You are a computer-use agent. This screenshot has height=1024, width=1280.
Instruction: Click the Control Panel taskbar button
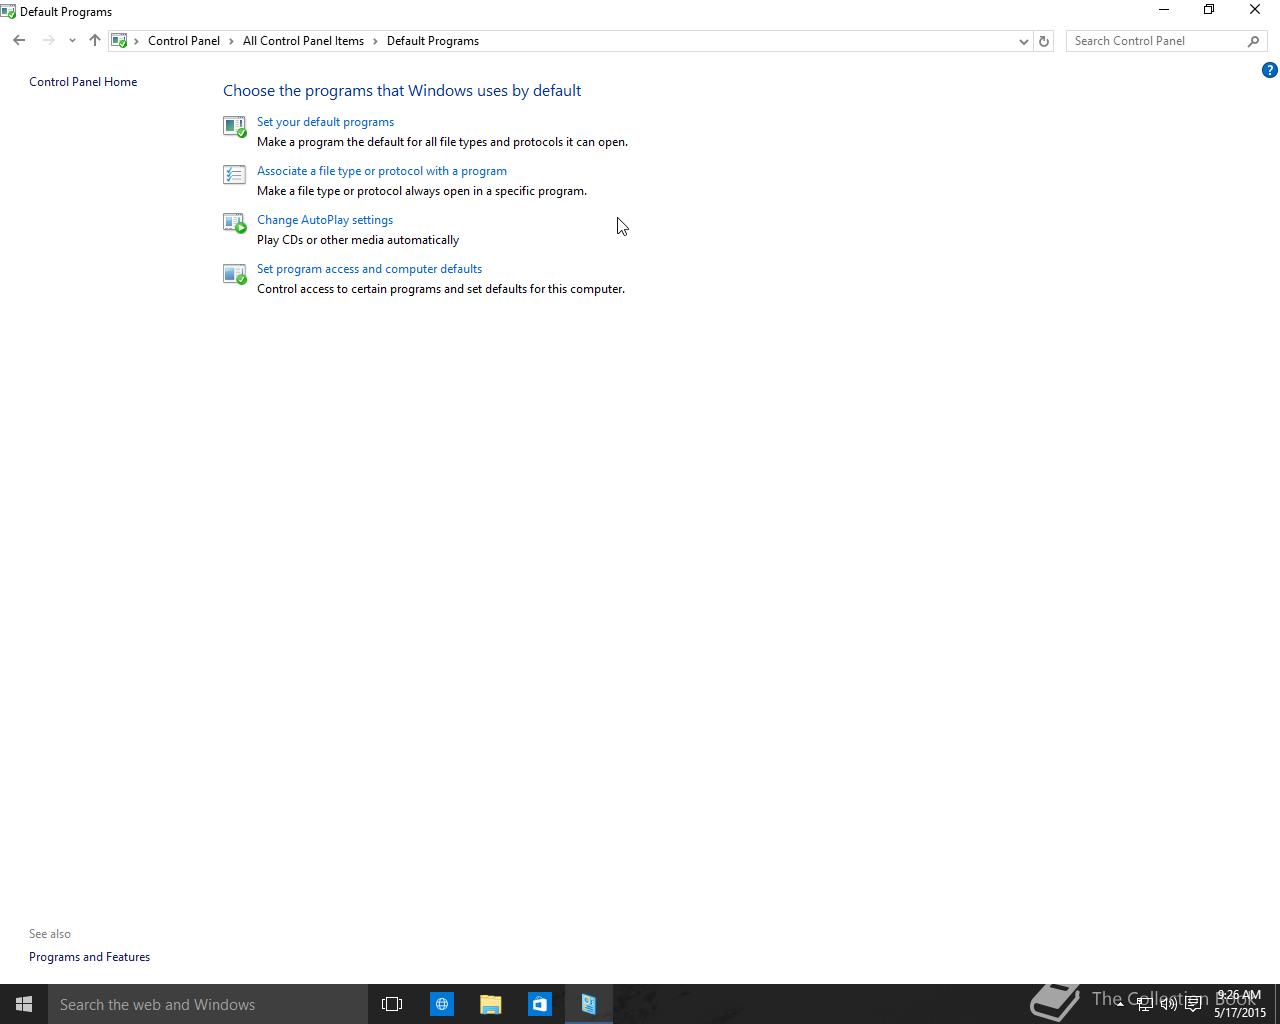pyautogui.click(x=588, y=1004)
